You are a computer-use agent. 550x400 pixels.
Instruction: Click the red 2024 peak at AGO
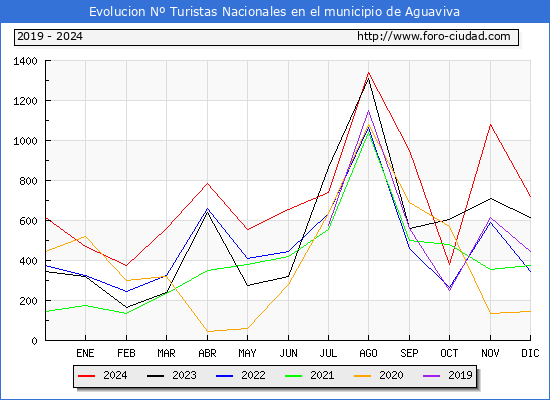tap(368, 73)
